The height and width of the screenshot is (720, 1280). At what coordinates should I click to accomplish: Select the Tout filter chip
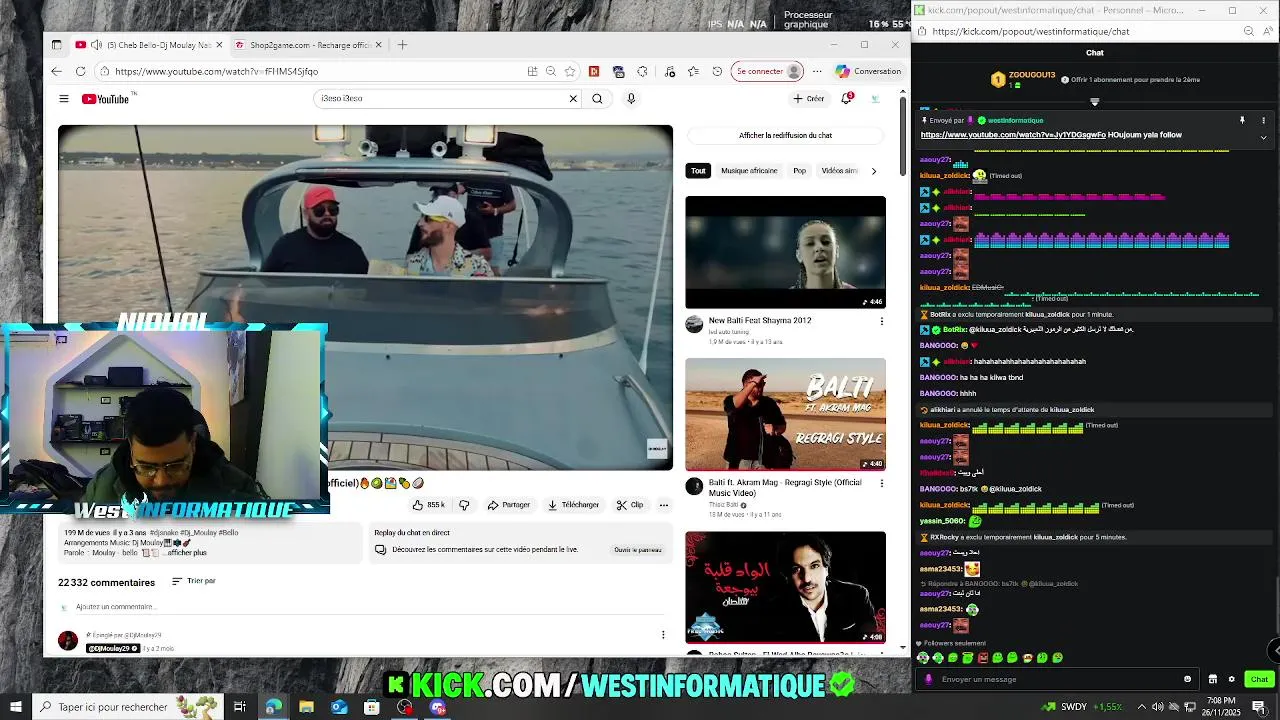coord(698,171)
